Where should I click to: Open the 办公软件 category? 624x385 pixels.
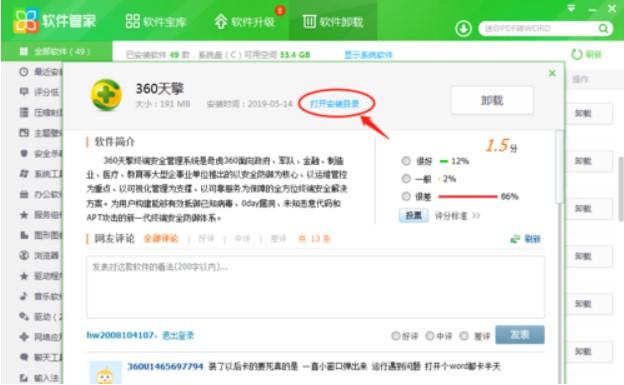40,194
